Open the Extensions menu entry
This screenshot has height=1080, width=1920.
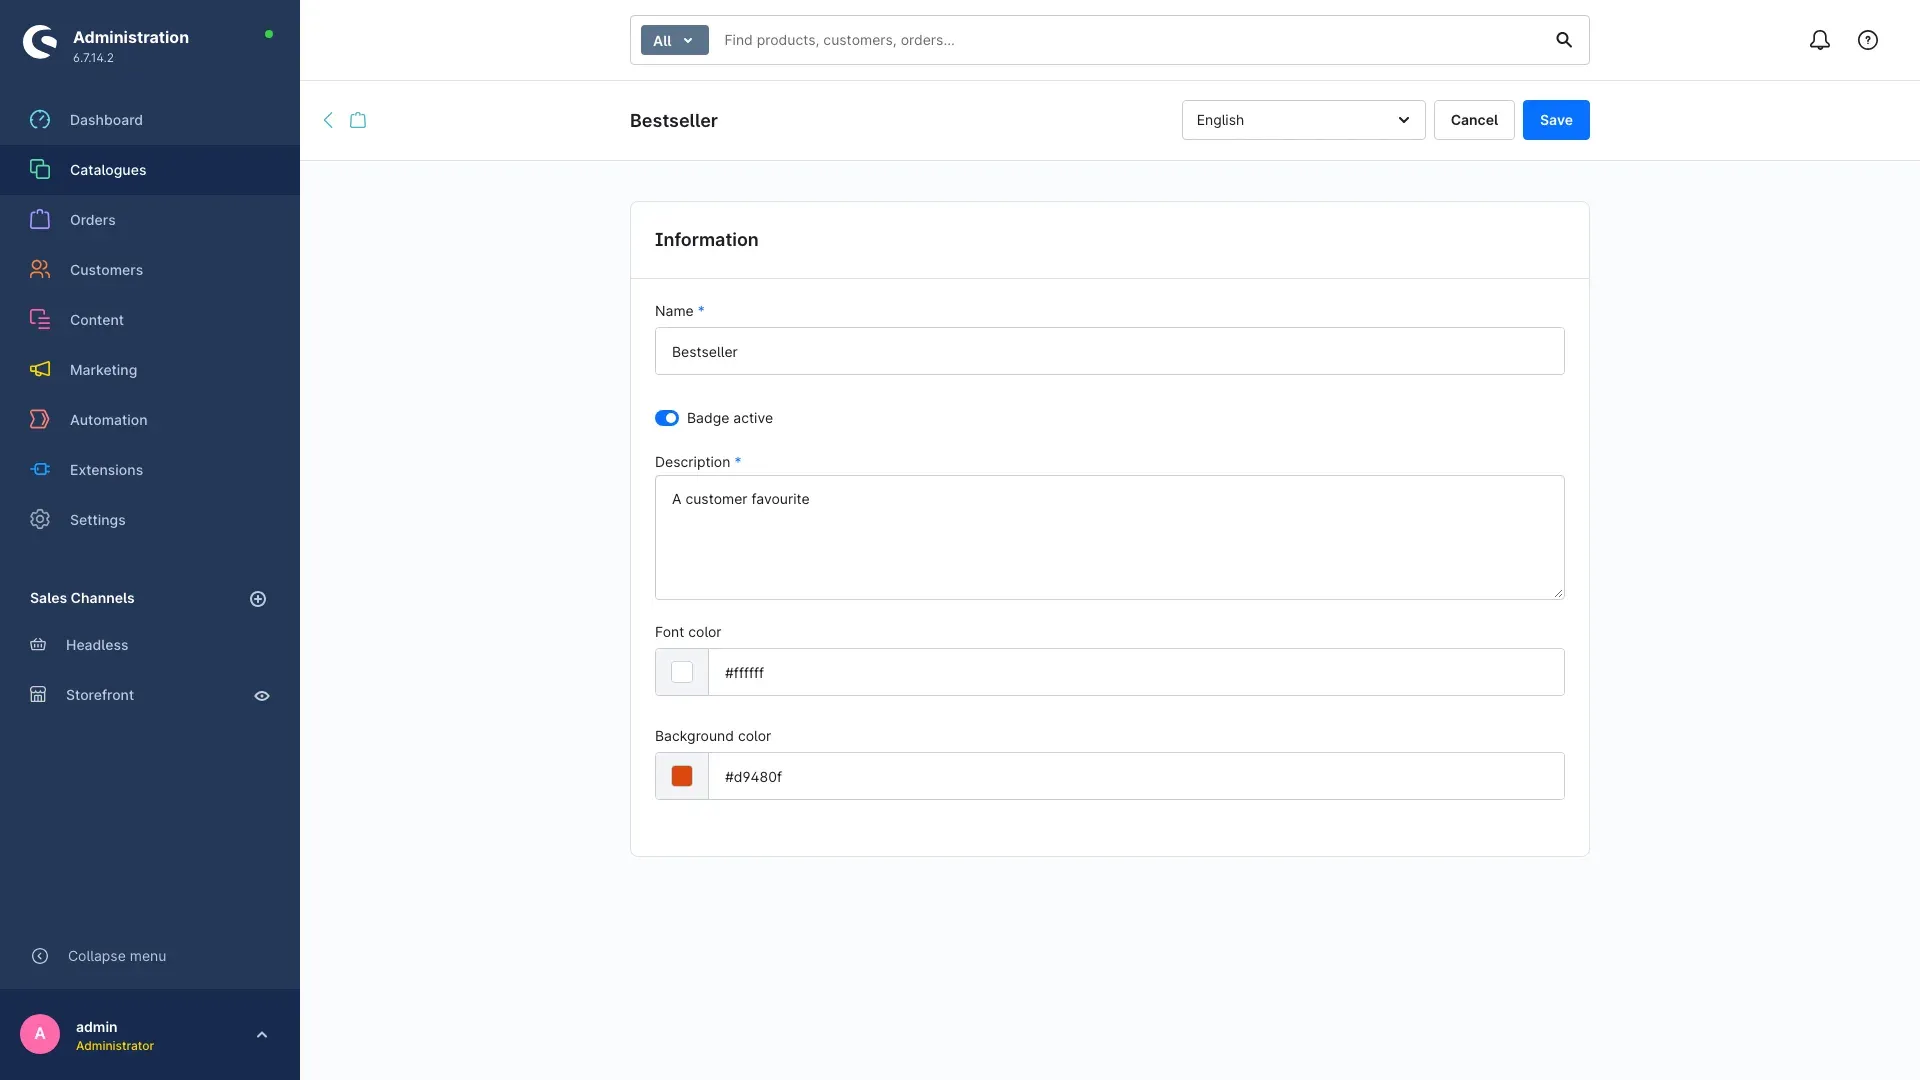tap(150, 470)
